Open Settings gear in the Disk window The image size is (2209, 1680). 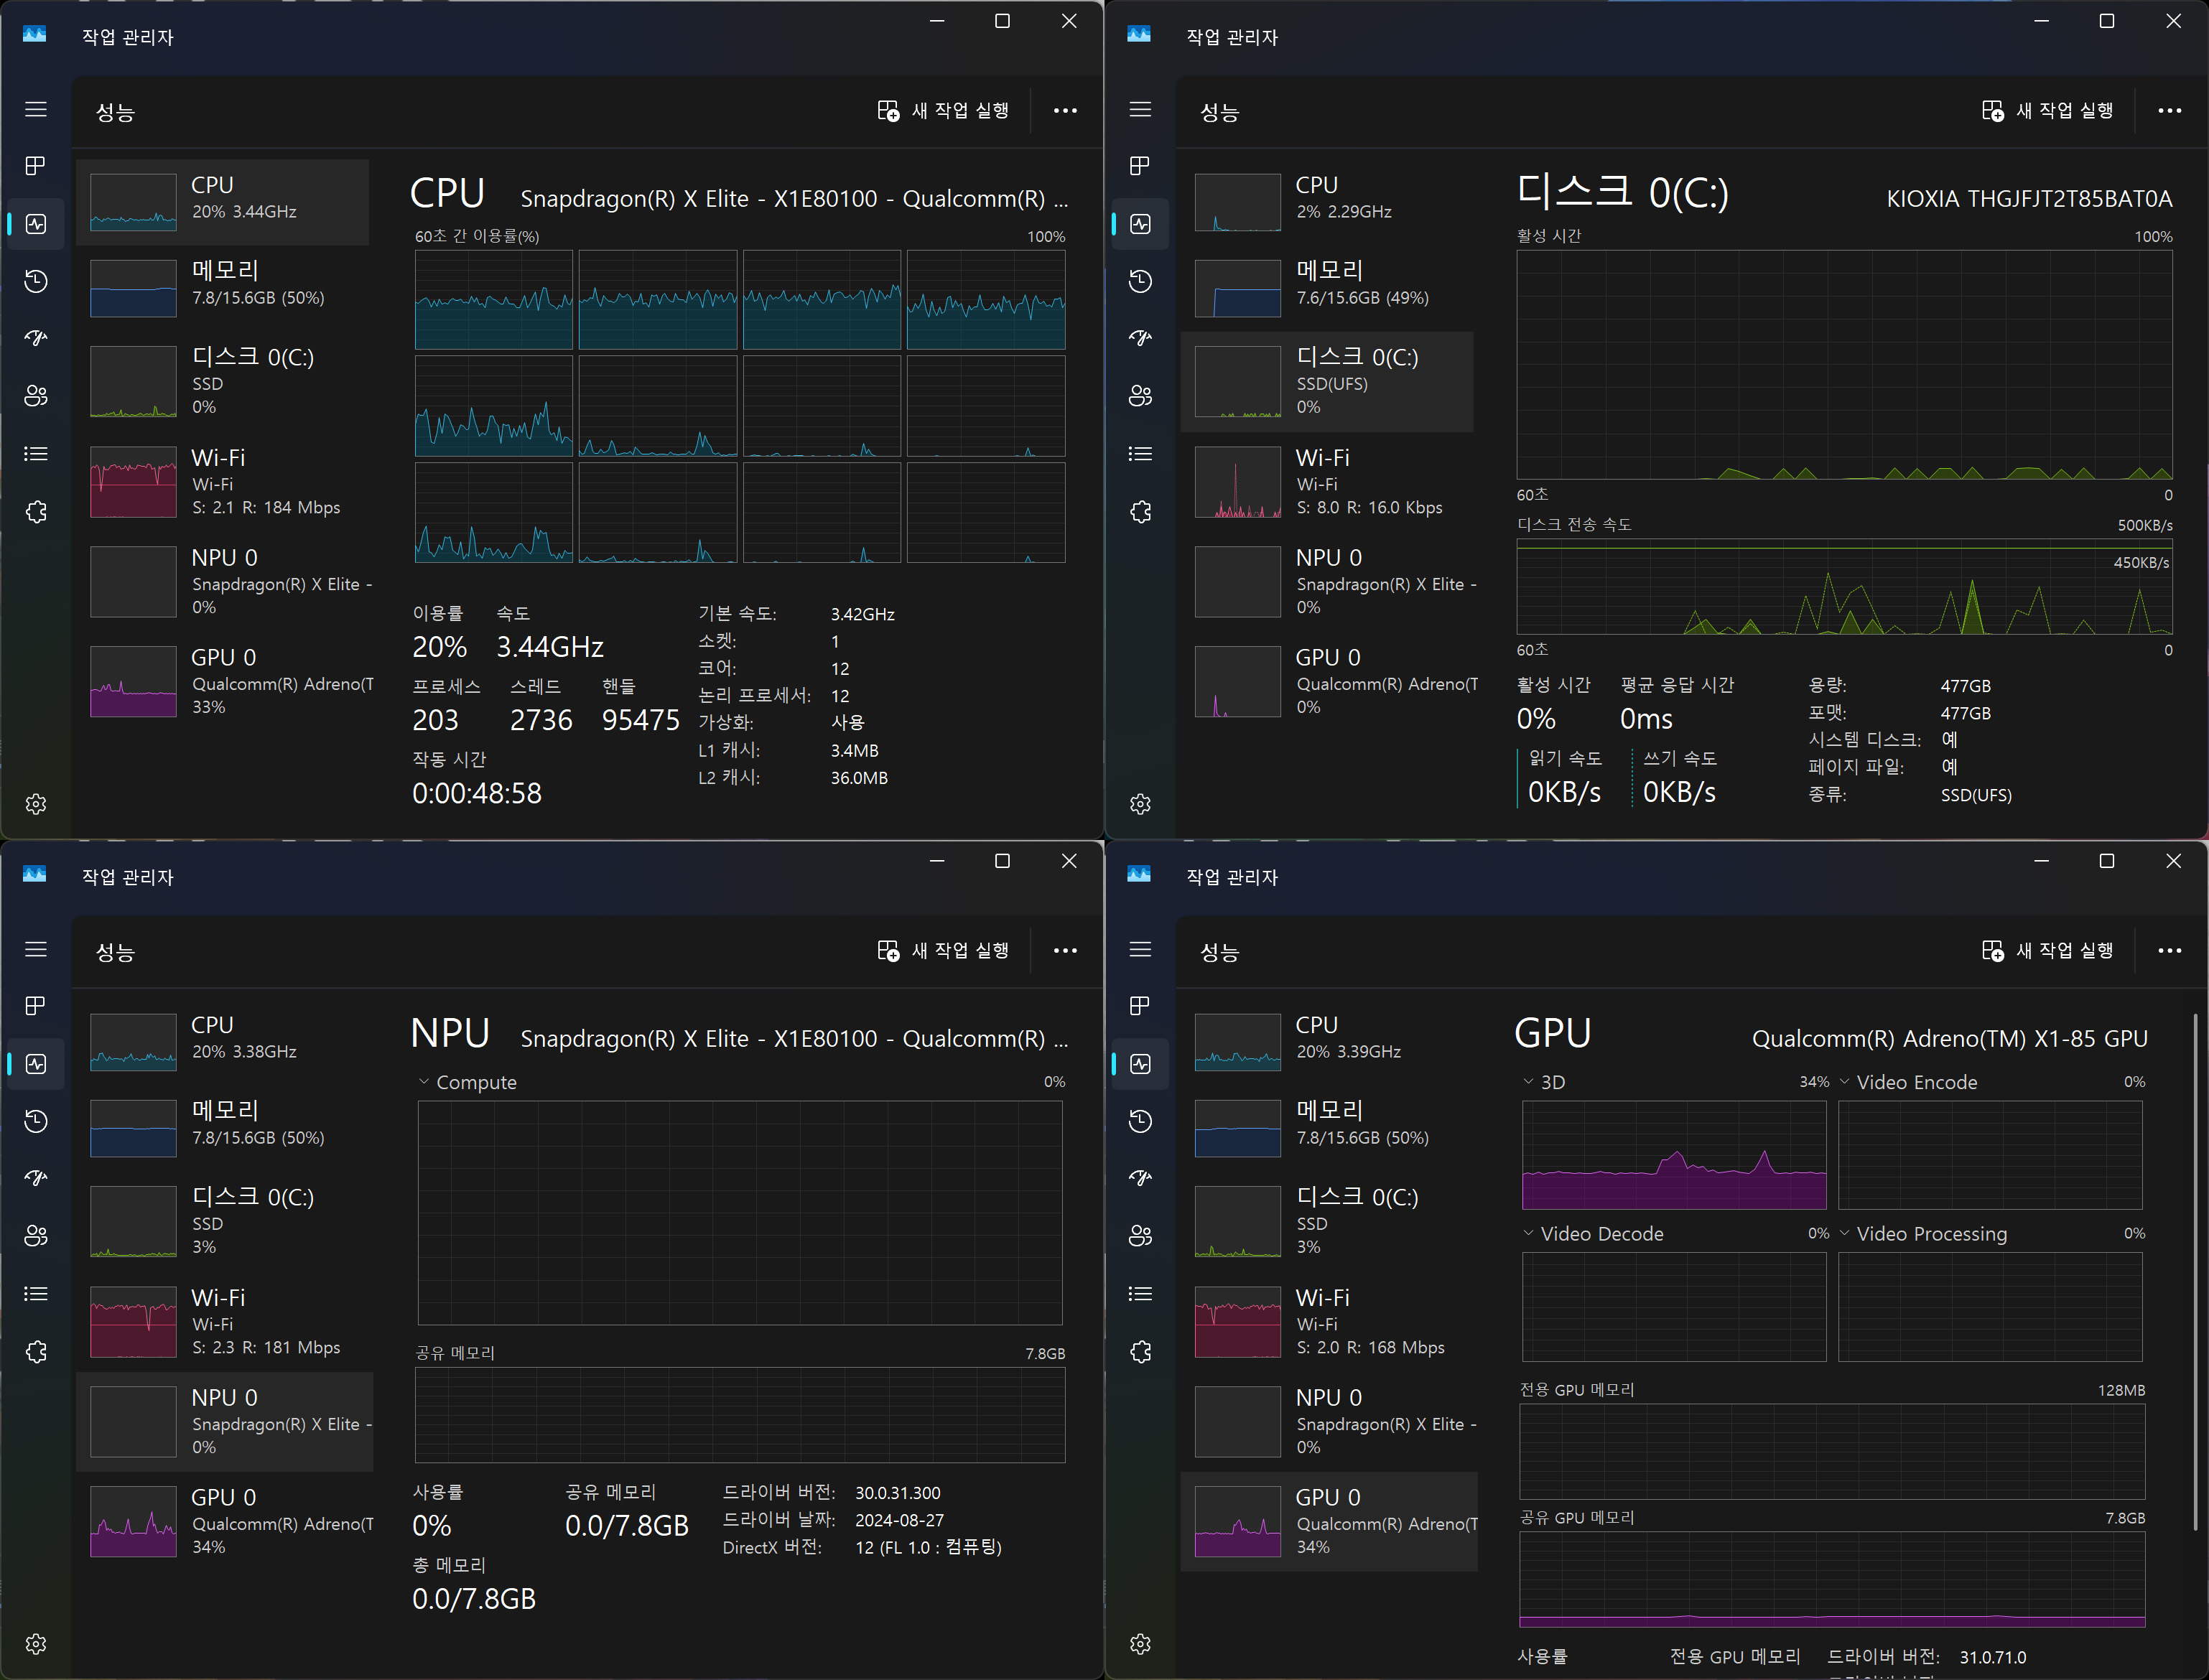tap(1140, 804)
